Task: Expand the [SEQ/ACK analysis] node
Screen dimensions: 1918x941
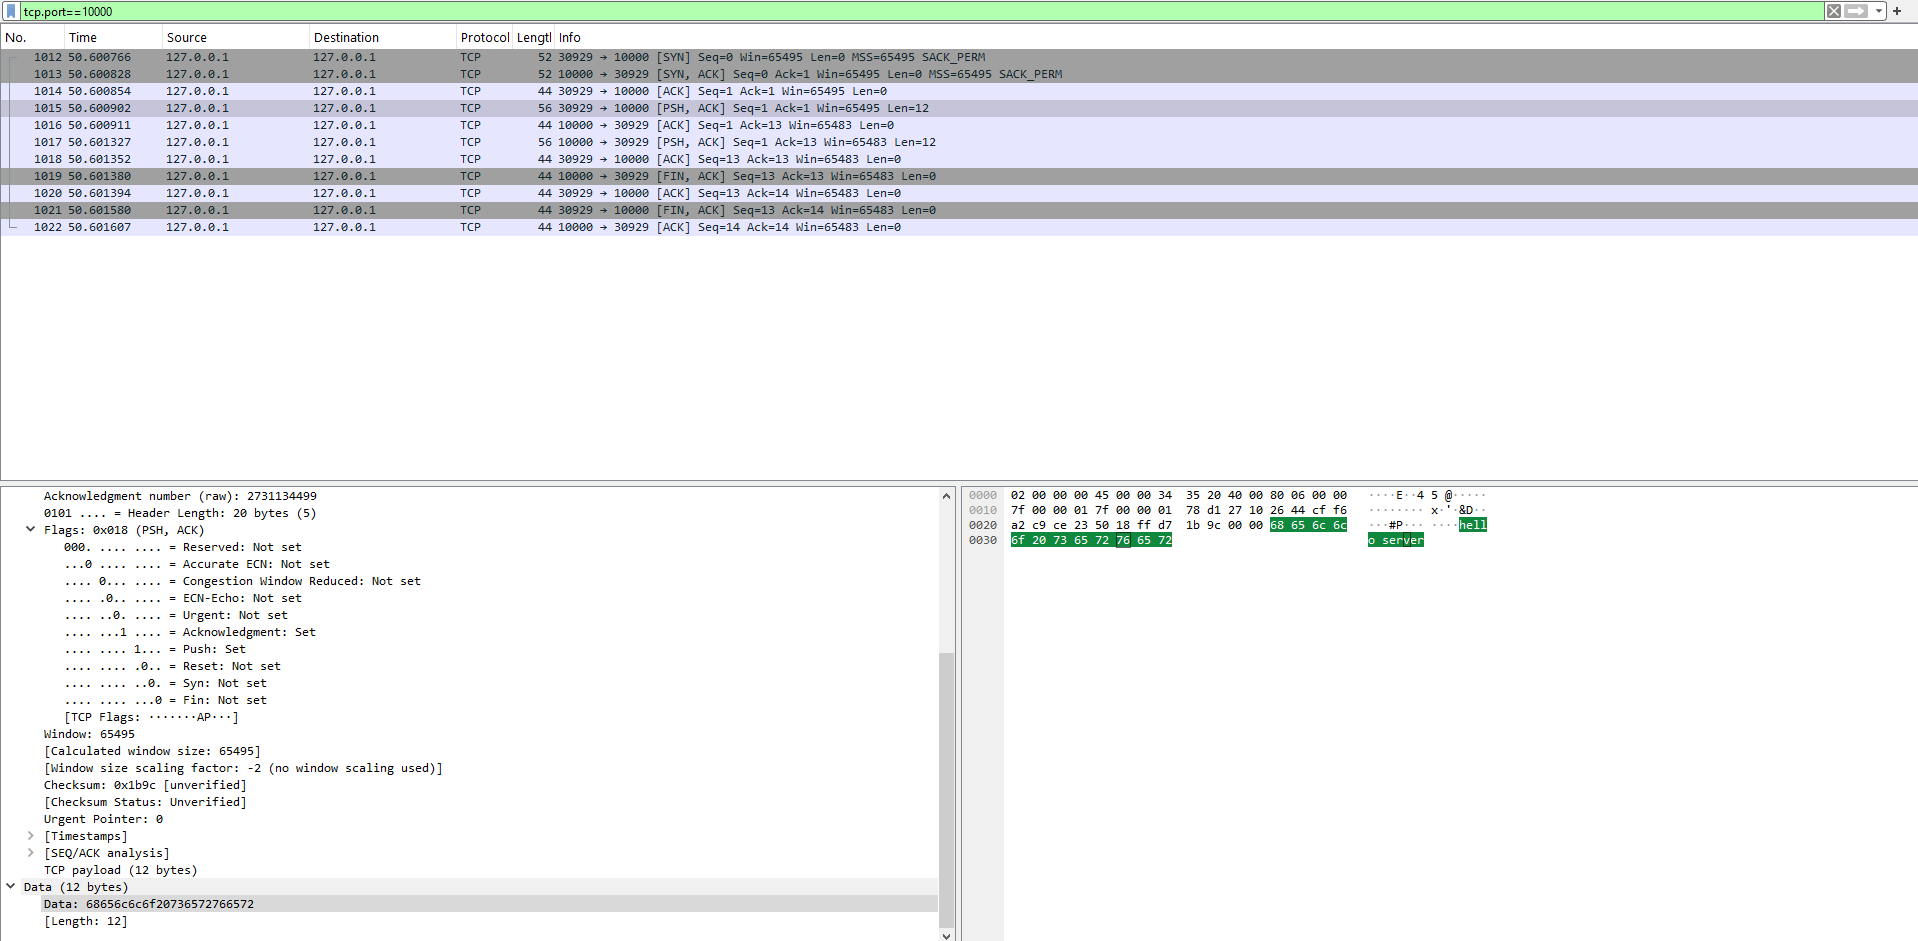Action: [30, 853]
